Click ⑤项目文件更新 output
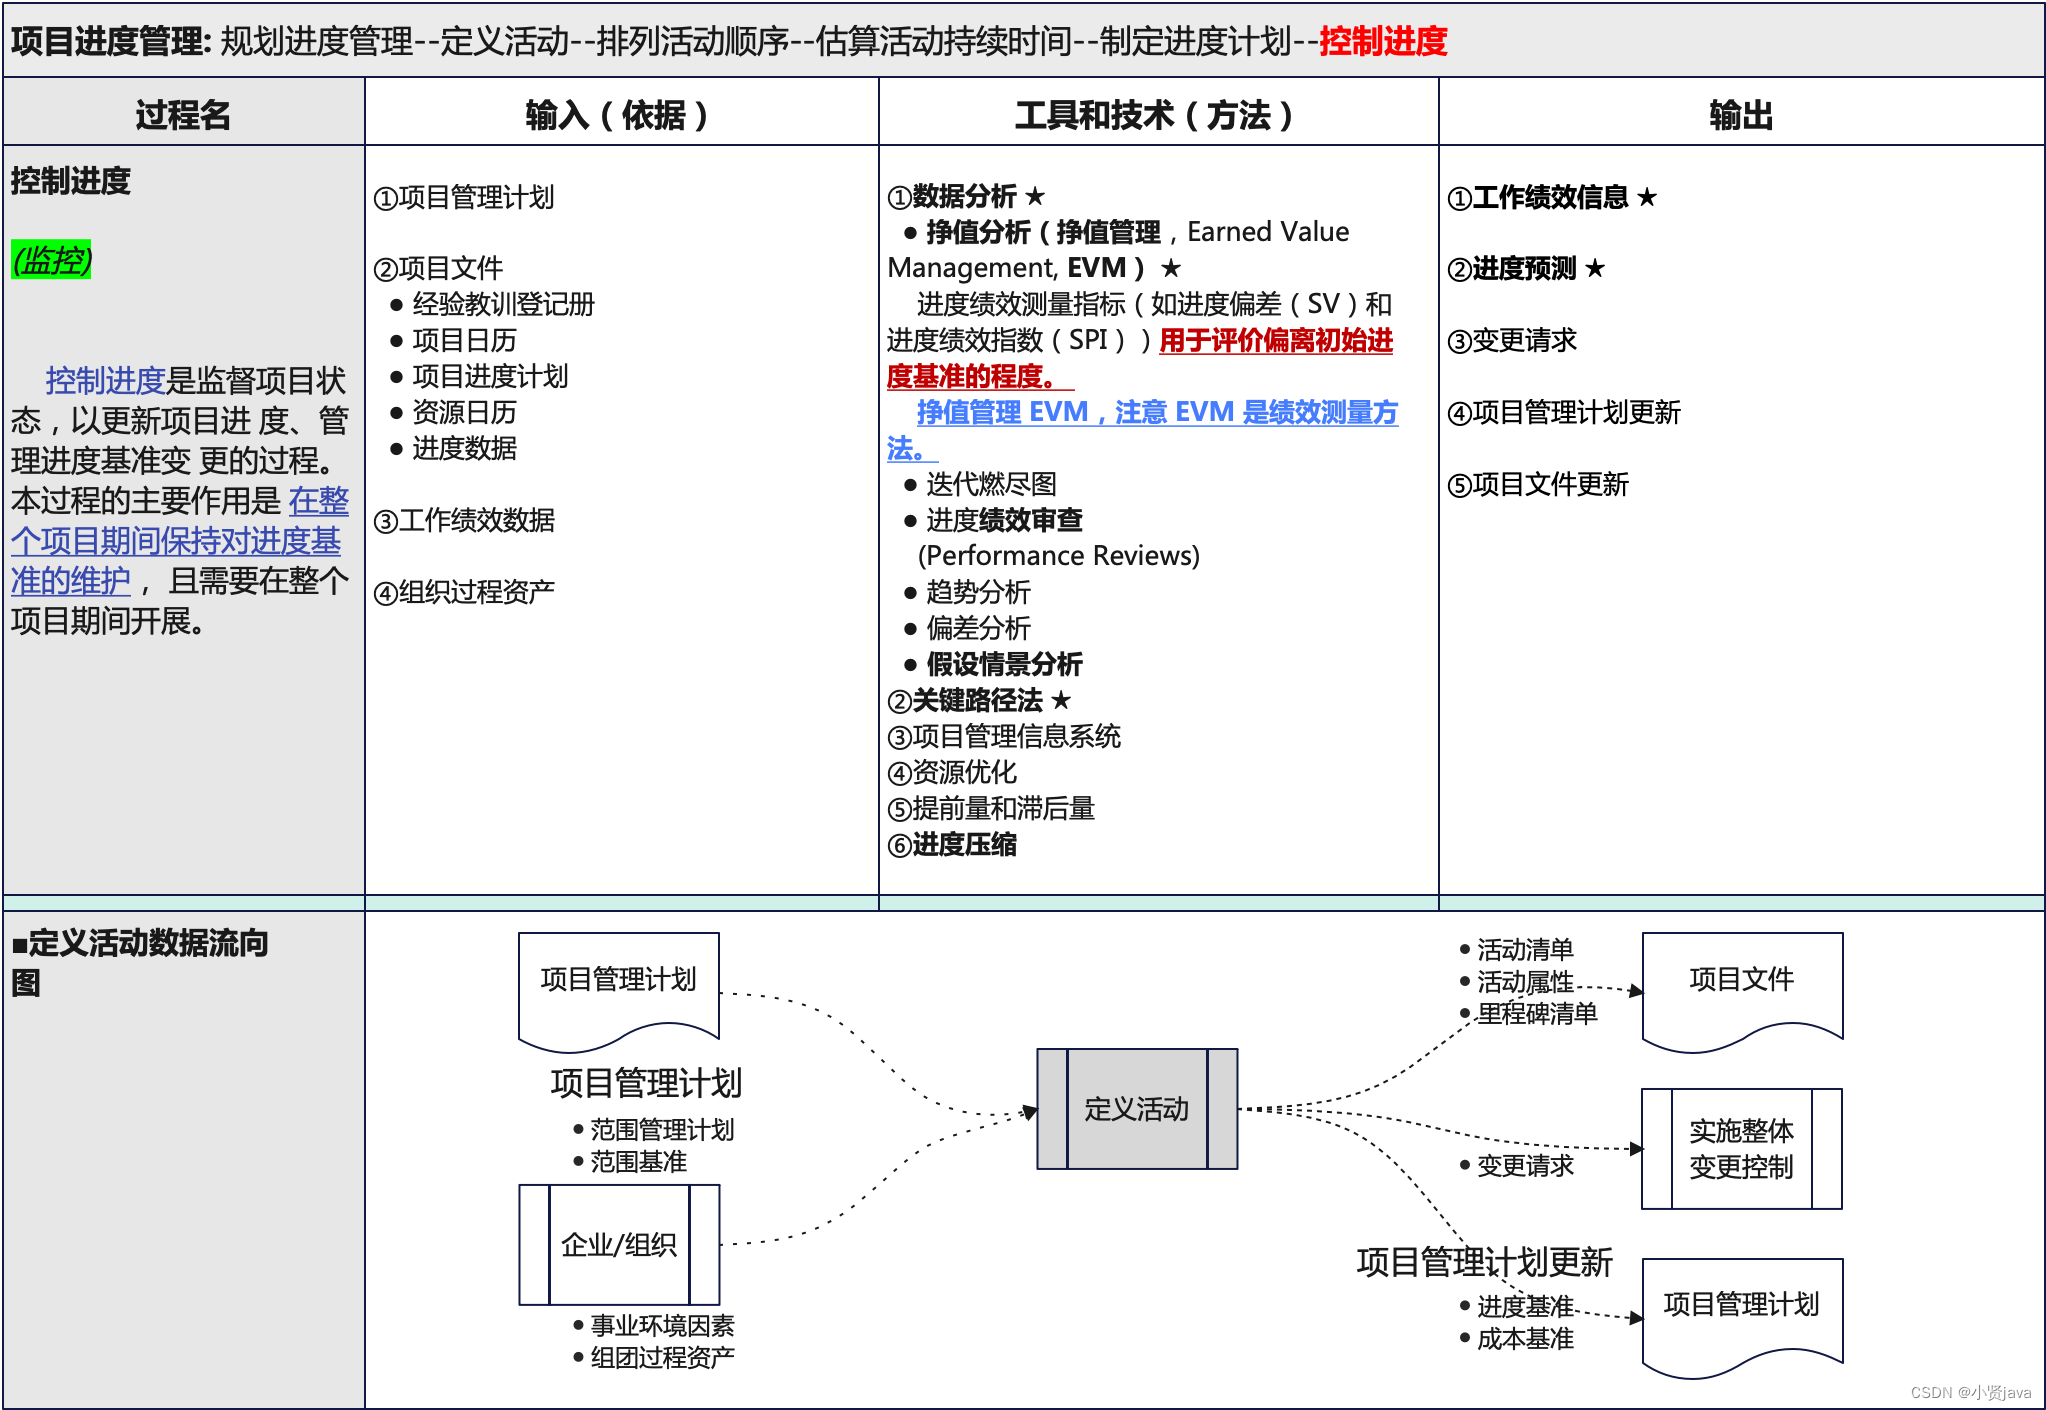The image size is (2046, 1410). [1538, 484]
